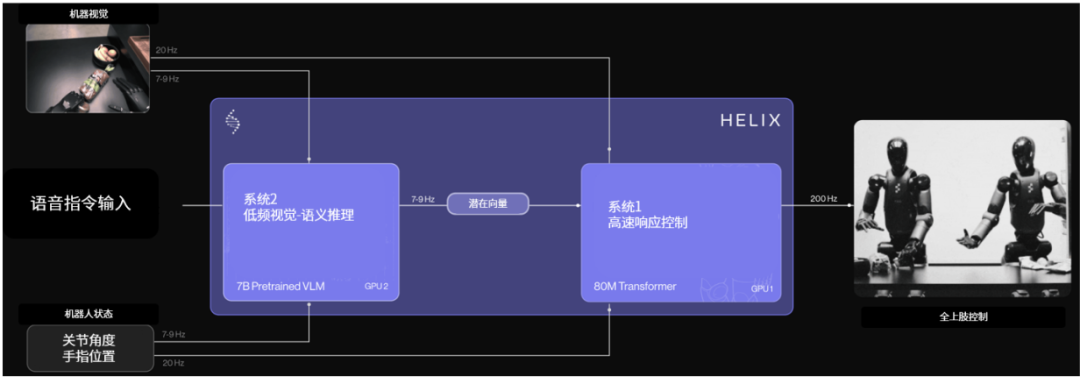Click the 7B Pretrained VLM text
1080x377 pixels.
point(279,286)
